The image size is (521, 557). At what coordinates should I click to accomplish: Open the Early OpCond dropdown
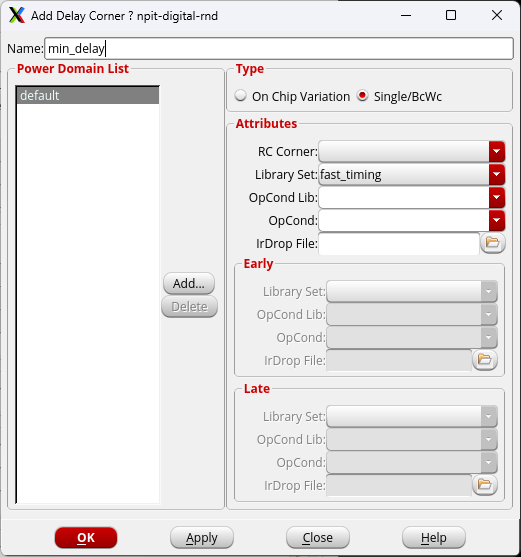click(x=489, y=337)
